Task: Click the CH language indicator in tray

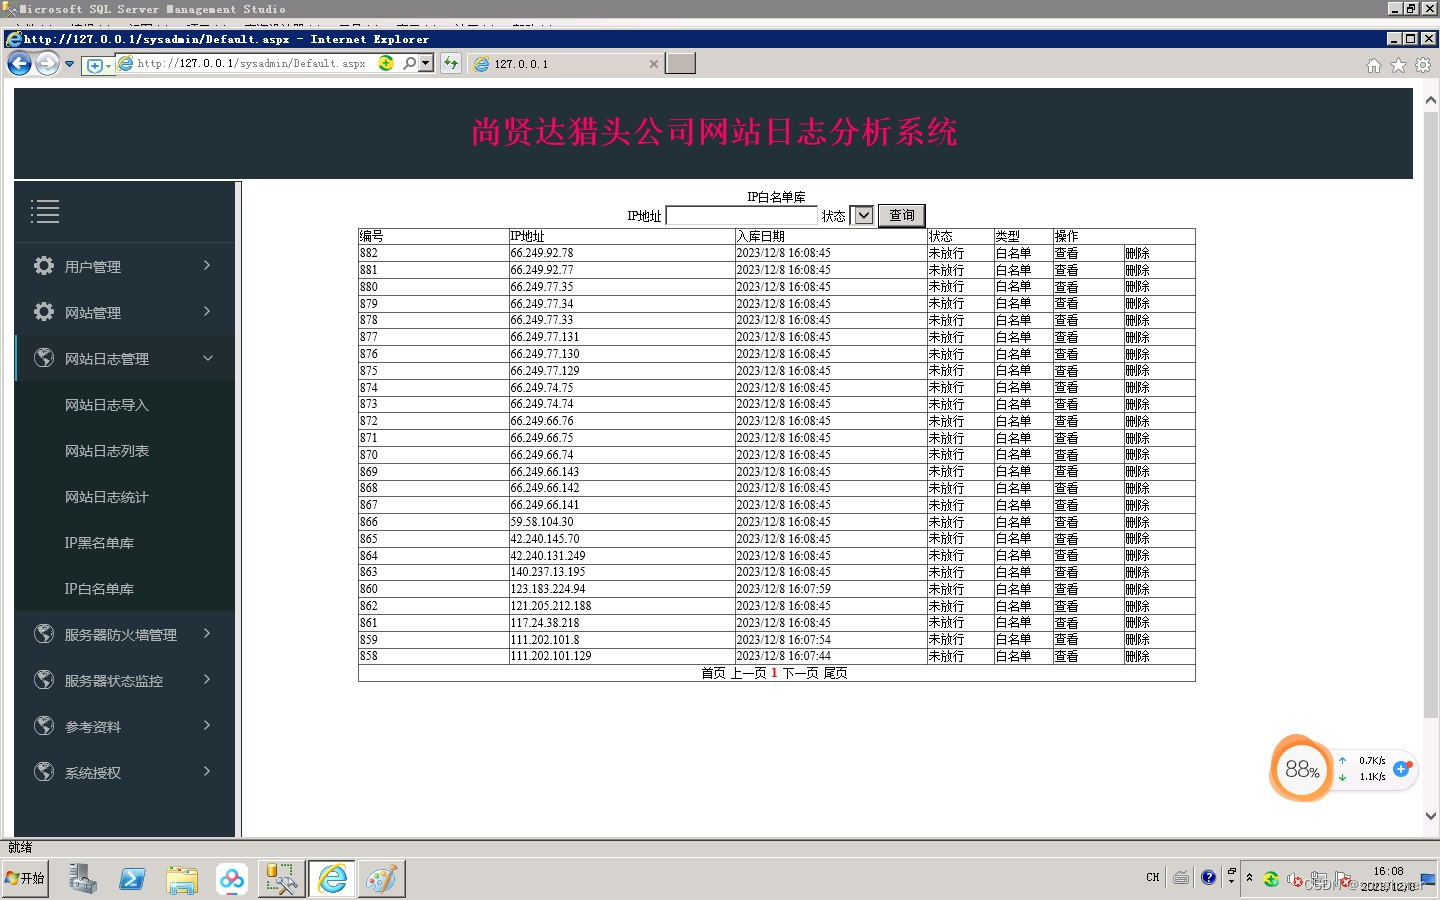Action: point(1152,878)
